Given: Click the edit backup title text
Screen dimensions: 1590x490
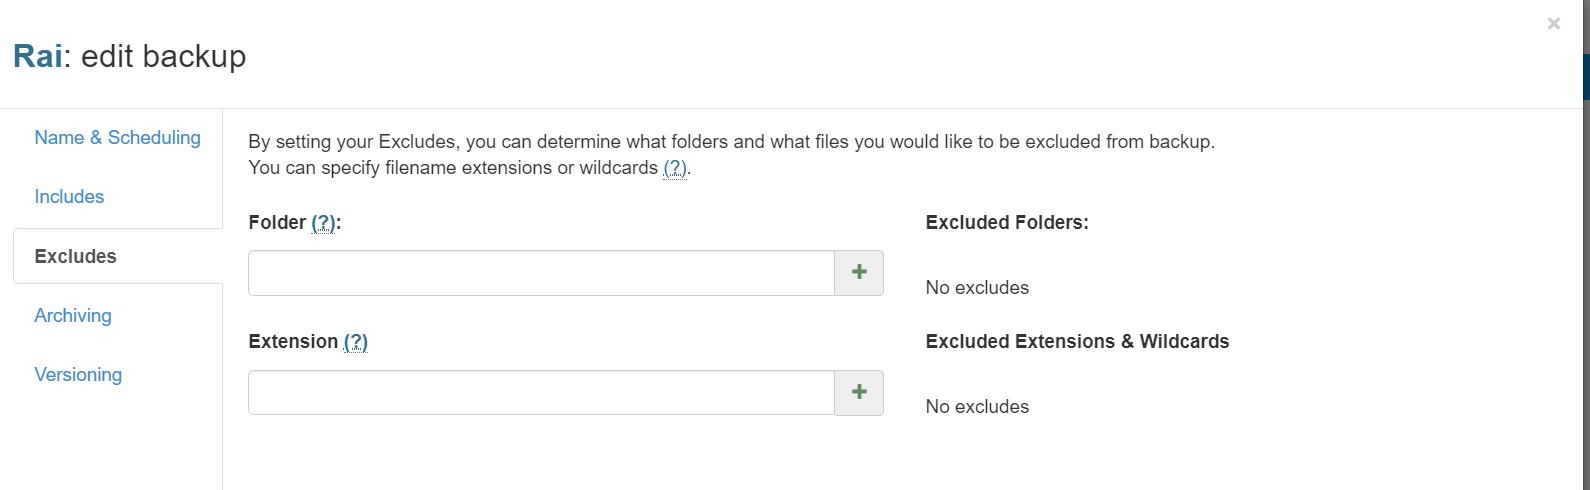Looking at the screenshot, I should click(164, 56).
